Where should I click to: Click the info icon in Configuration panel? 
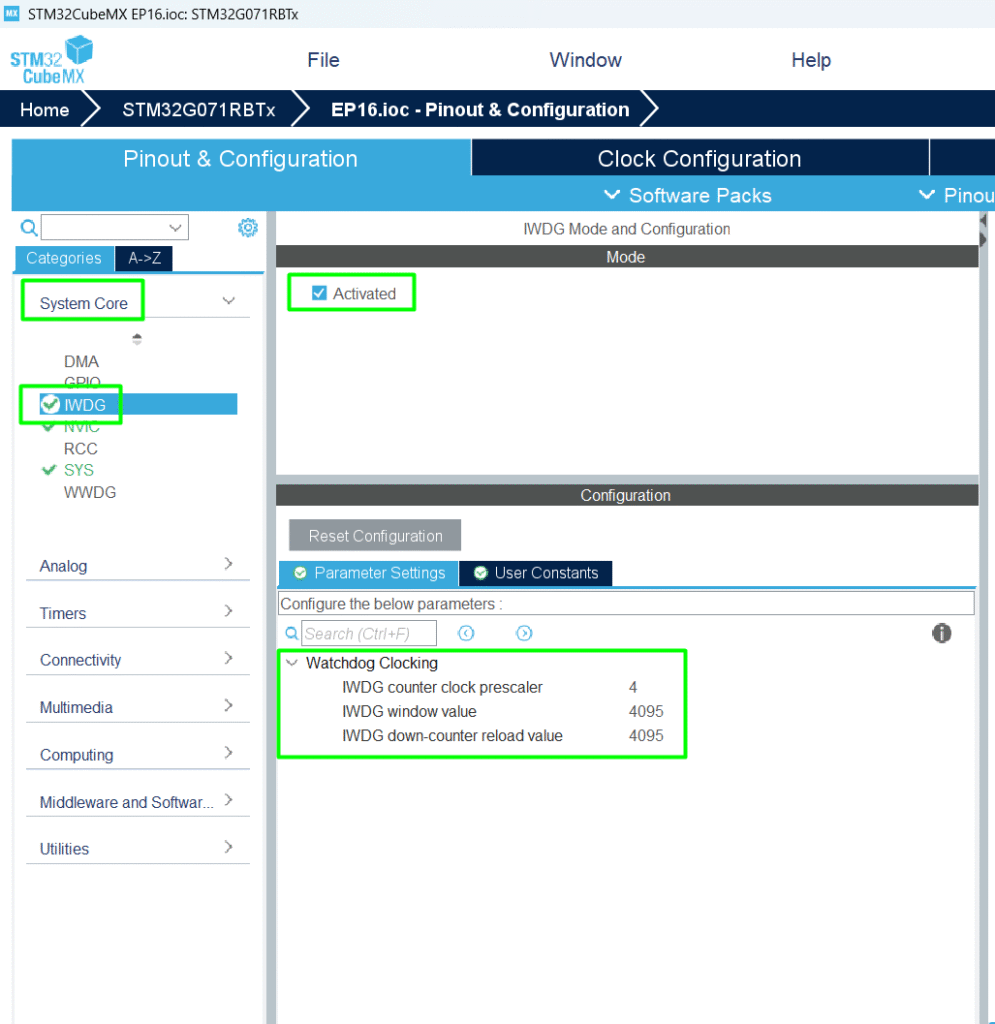coord(941,633)
